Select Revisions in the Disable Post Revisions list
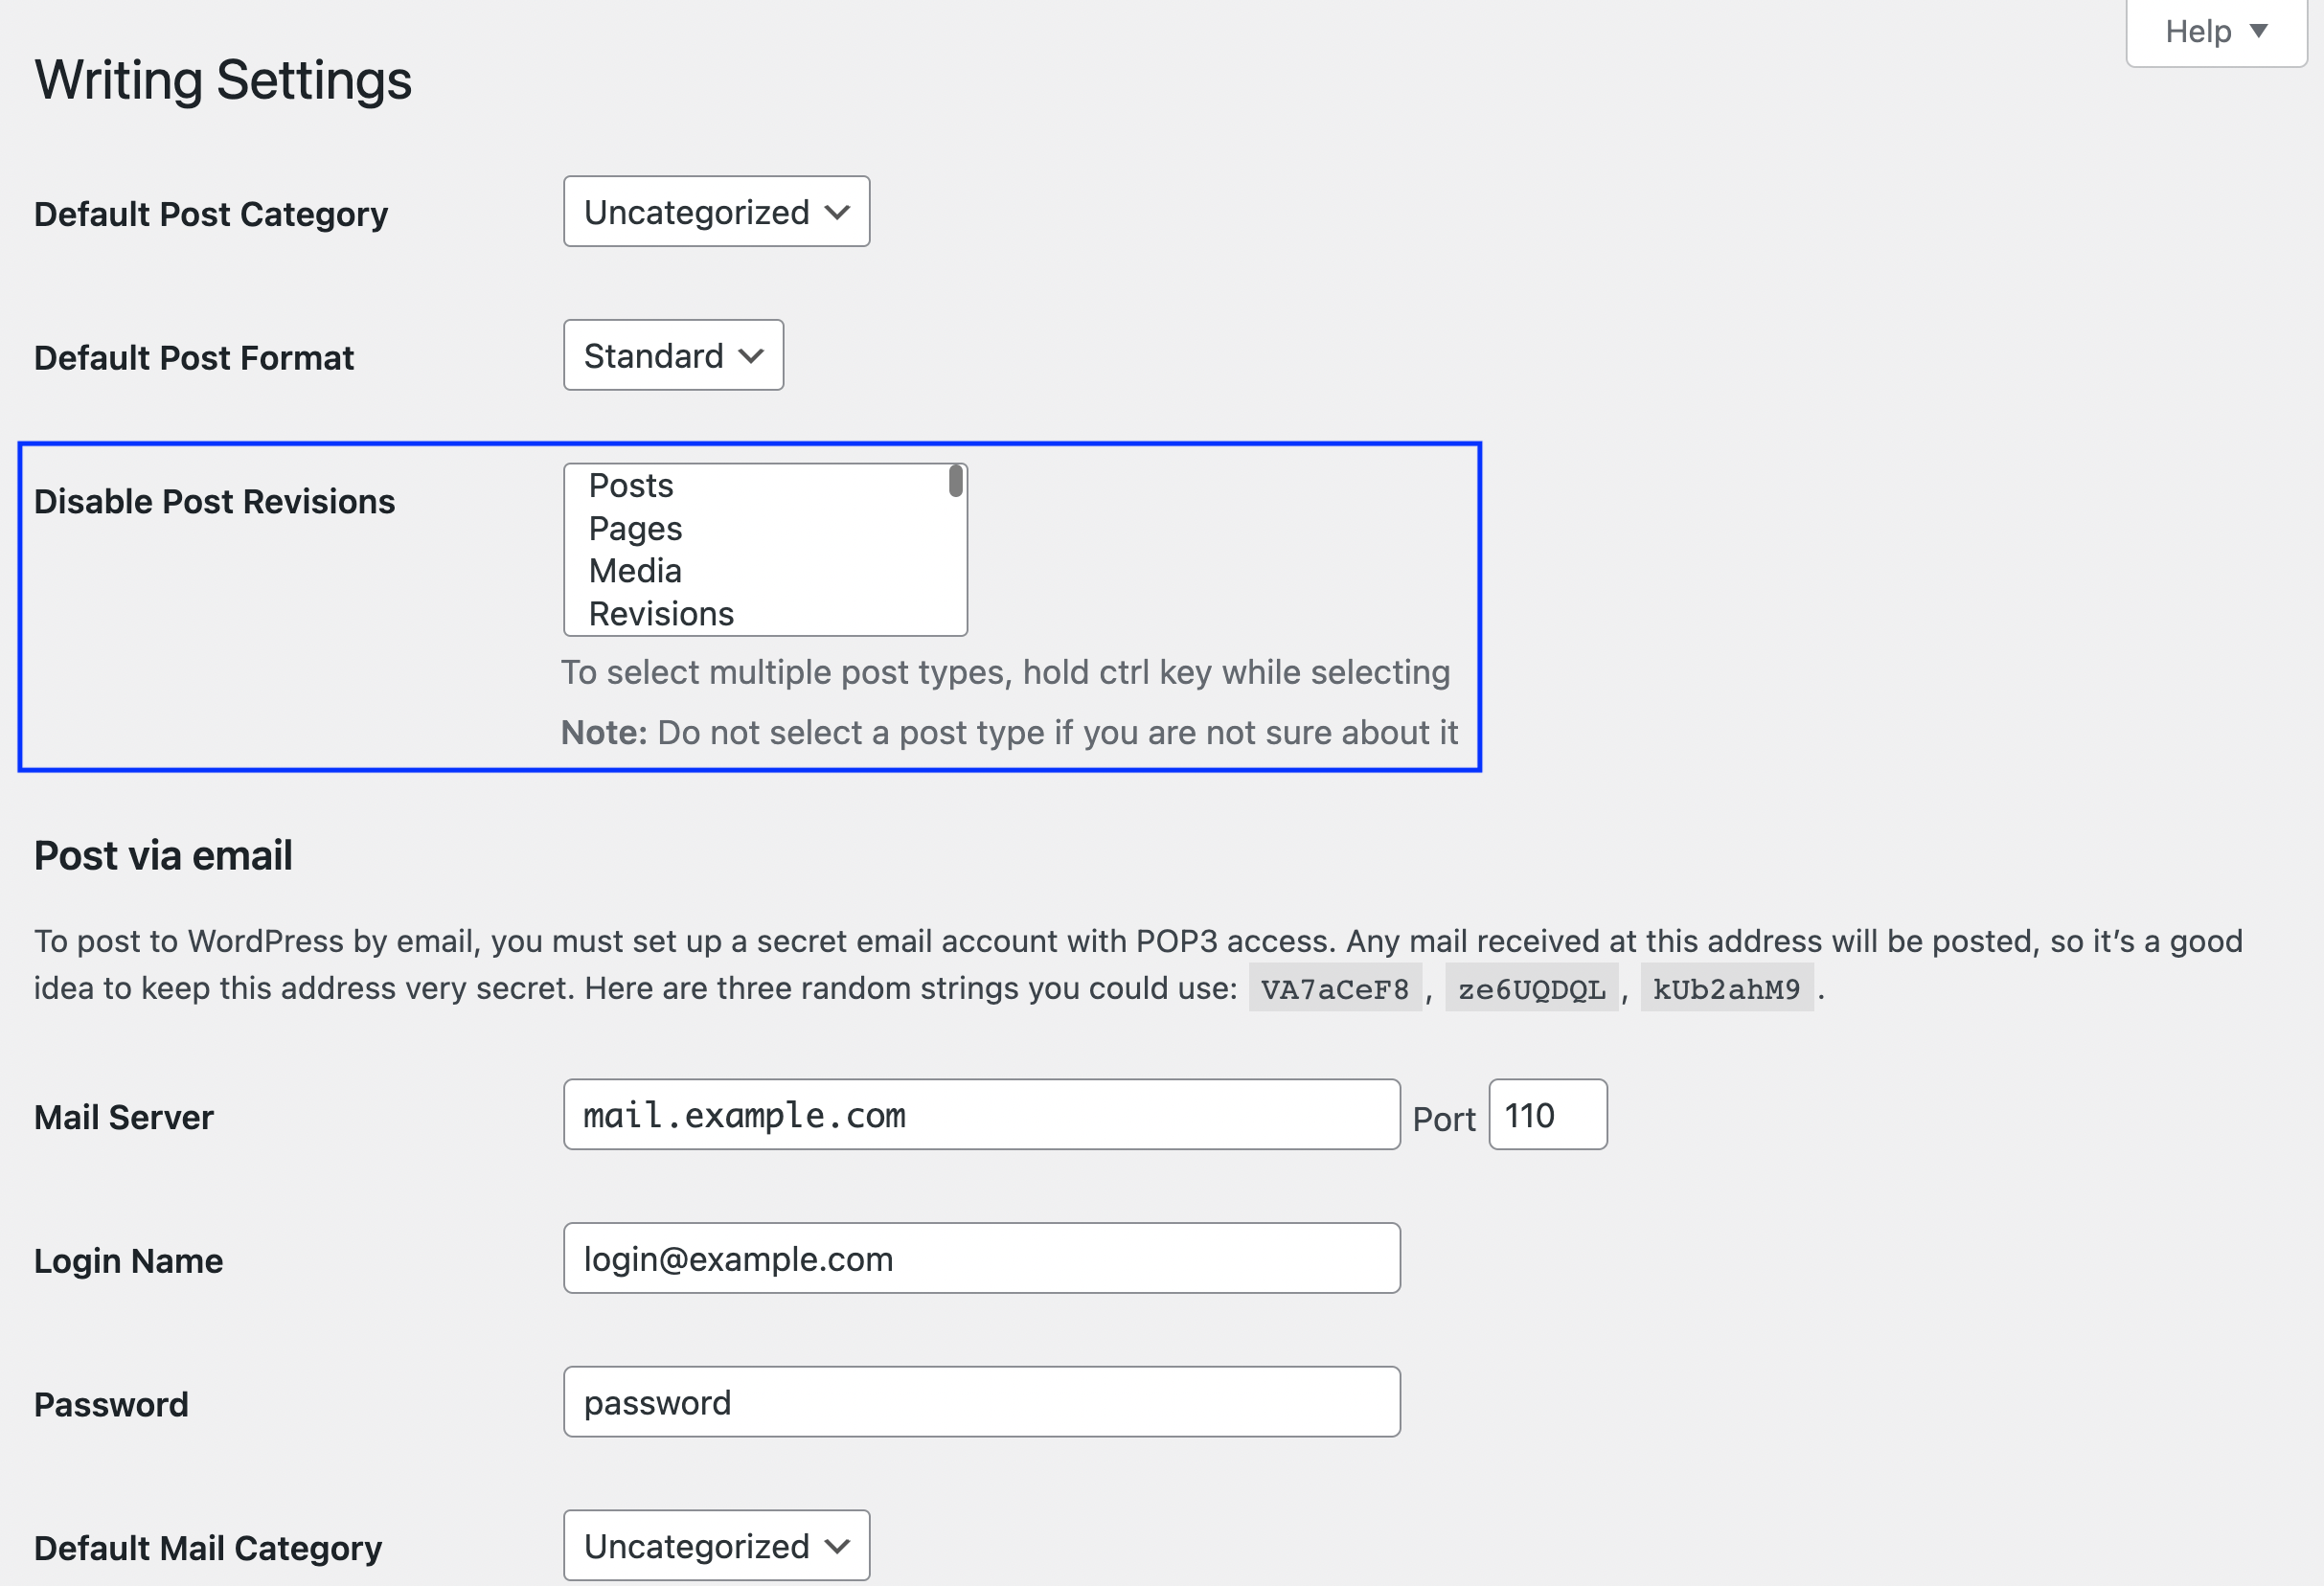Screen dimensions: 2324x1586 point(661,613)
